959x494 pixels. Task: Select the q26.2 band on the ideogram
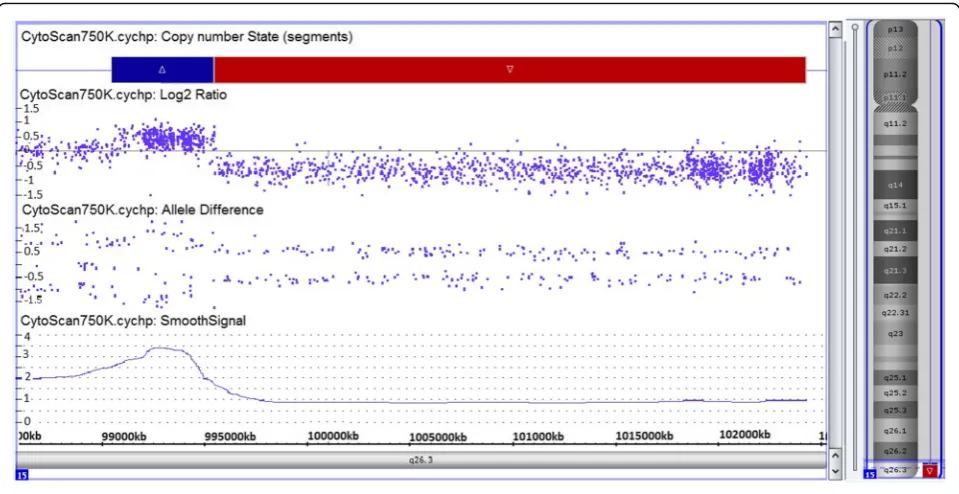(895, 451)
